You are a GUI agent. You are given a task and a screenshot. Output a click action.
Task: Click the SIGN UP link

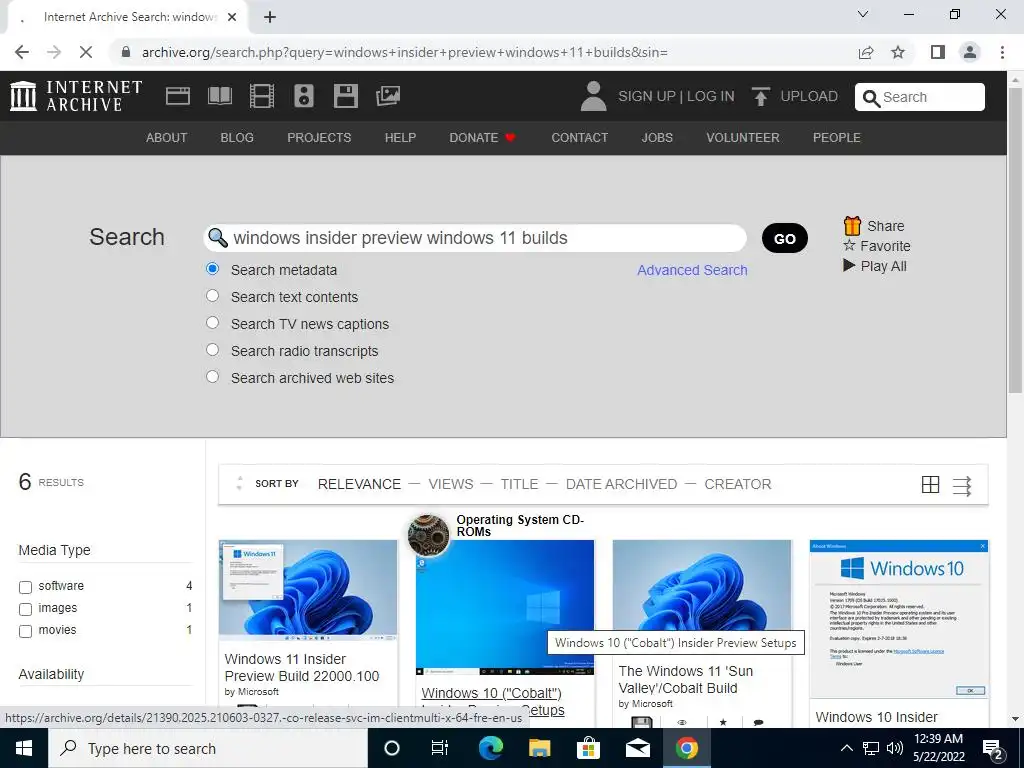tap(647, 96)
